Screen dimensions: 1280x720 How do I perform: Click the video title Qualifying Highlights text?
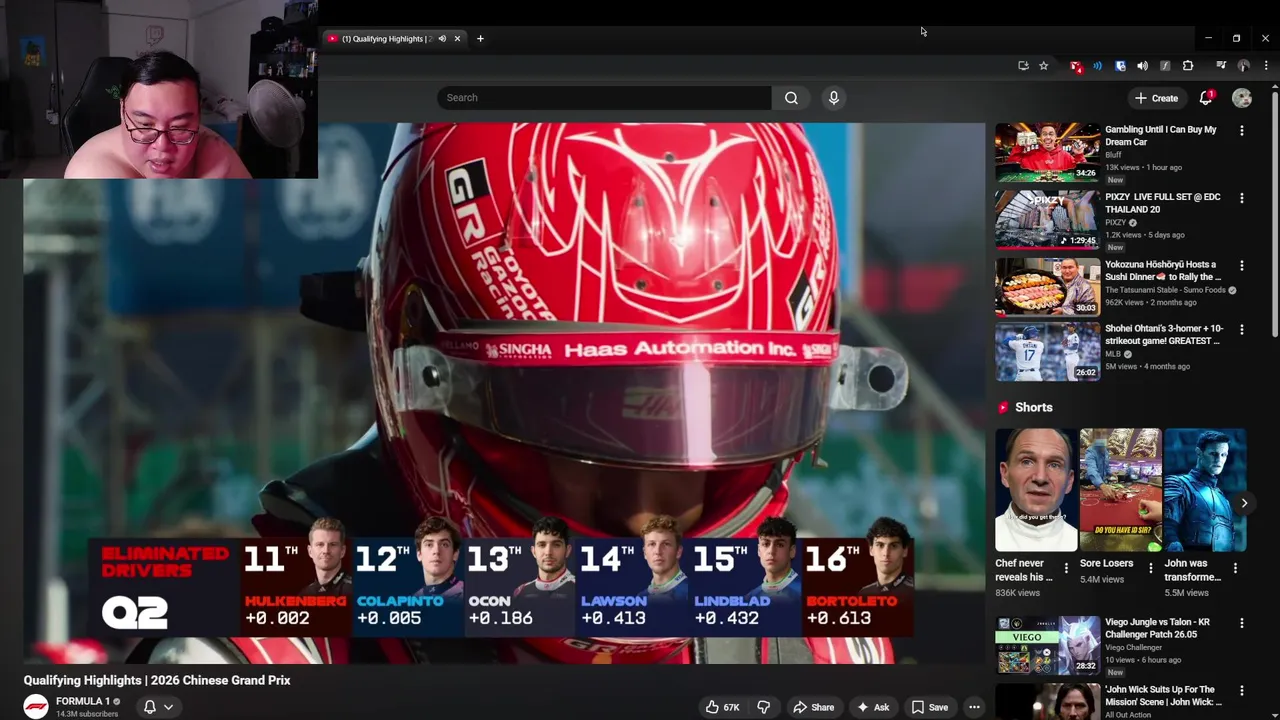(x=157, y=680)
